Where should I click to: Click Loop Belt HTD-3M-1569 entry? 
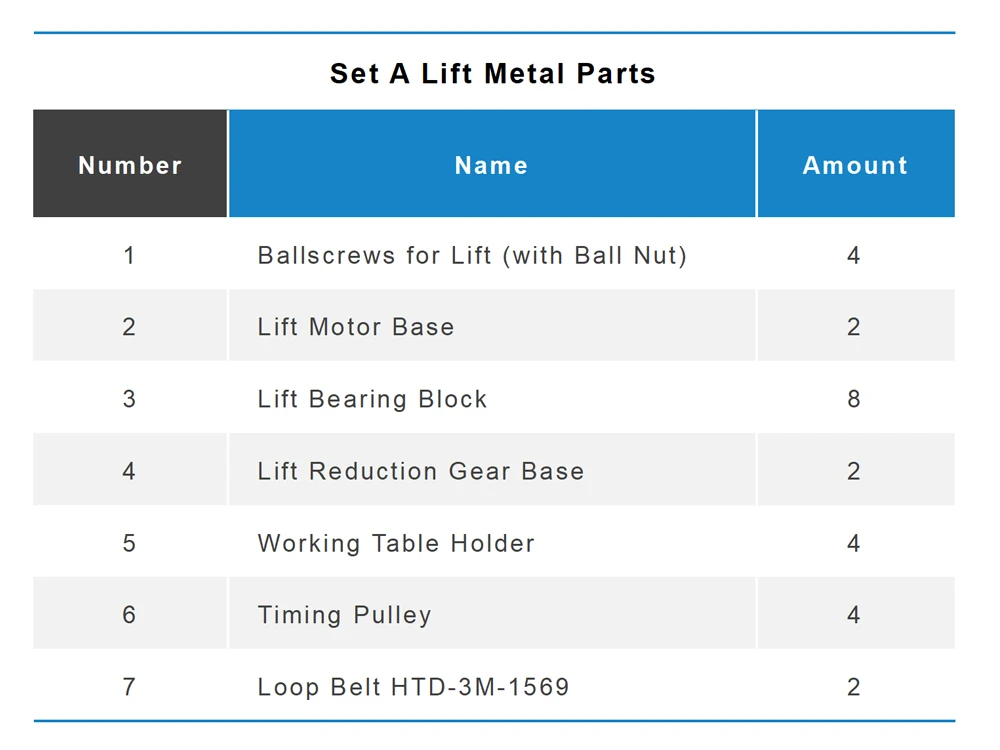413,687
